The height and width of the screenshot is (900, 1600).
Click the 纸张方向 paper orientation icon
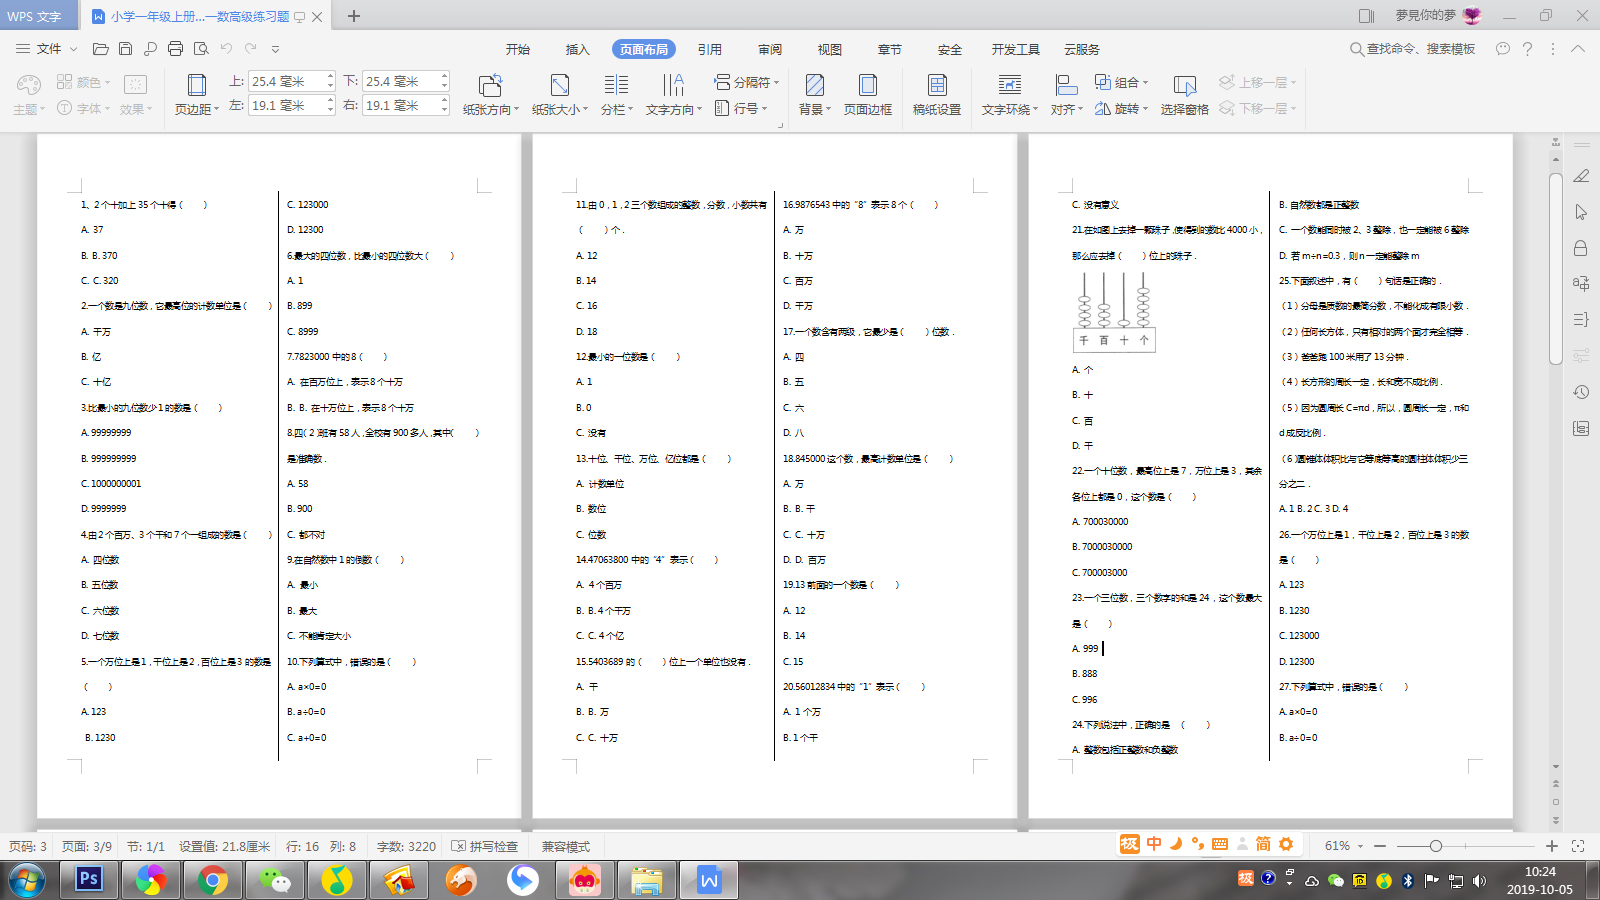489,86
